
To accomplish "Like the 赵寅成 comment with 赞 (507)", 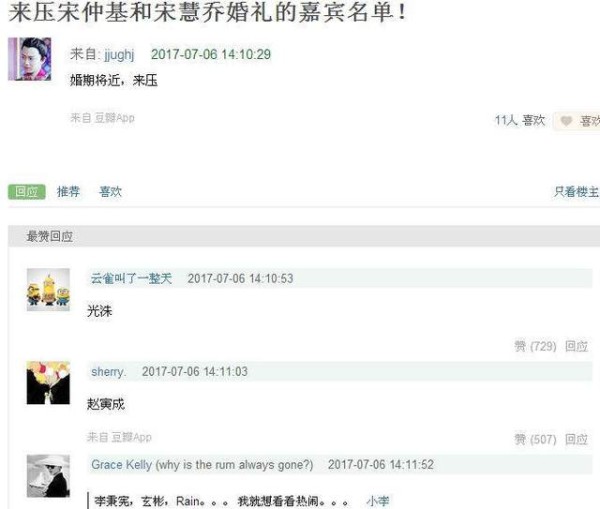I will point(535,439).
